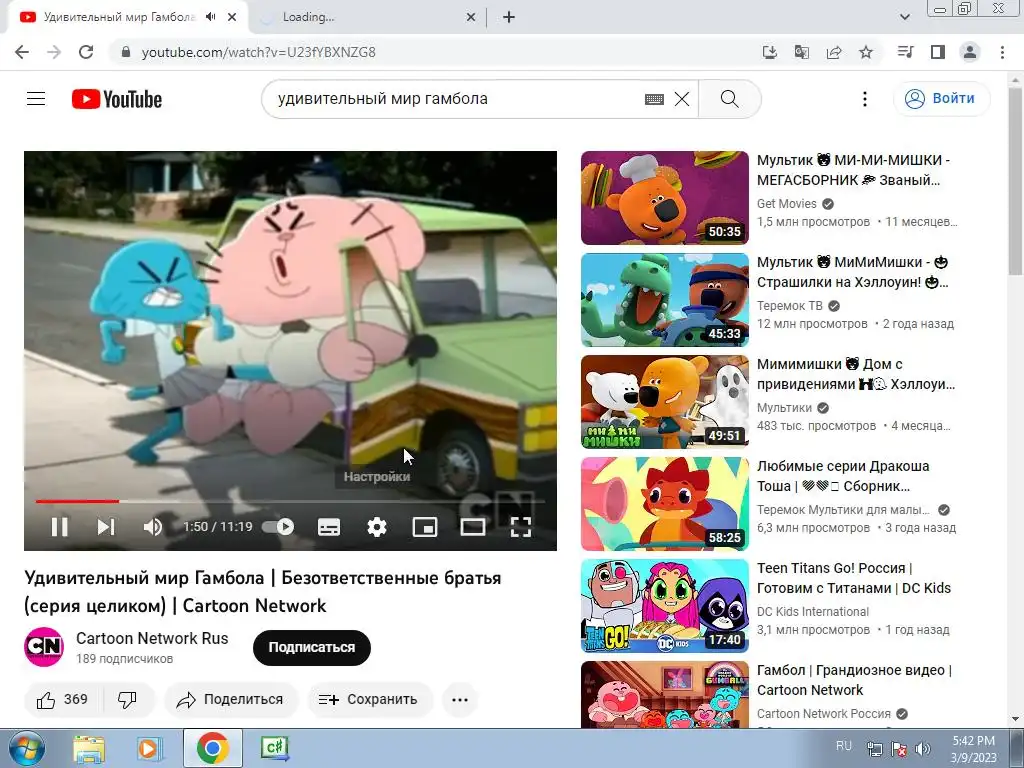This screenshot has width=1024, height=768.
Task: Click the Поделиться share button
Action: coord(231,699)
